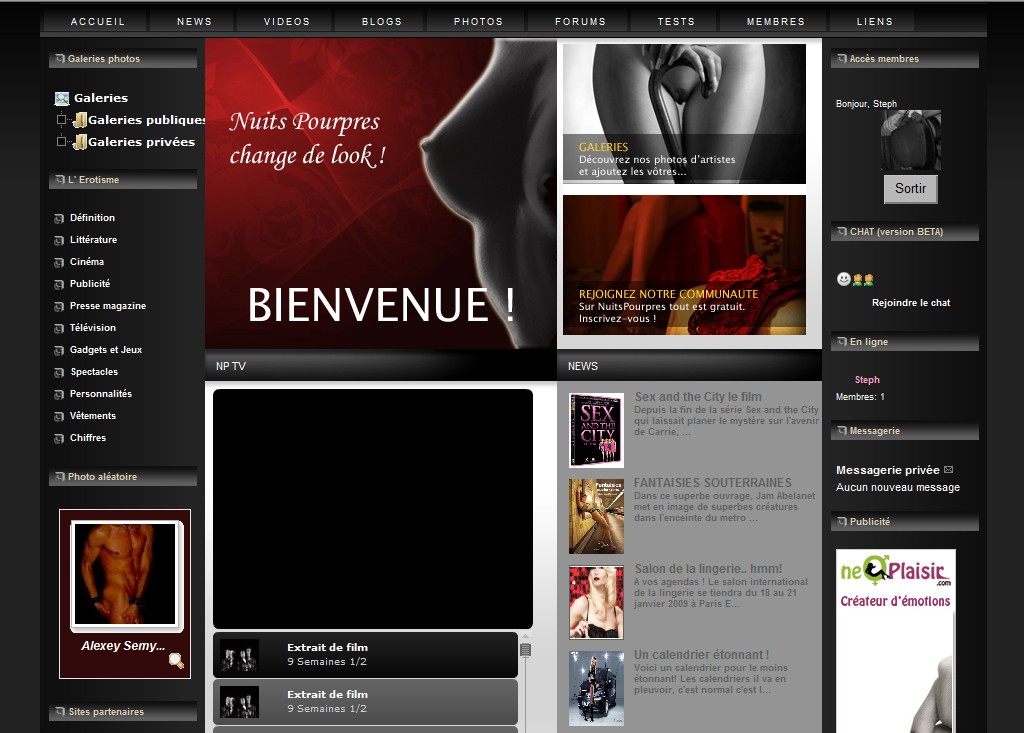The width and height of the screenshot is (1024, 733).
Task: Click the Sites partenaires header icon
Action: (60, 711)
